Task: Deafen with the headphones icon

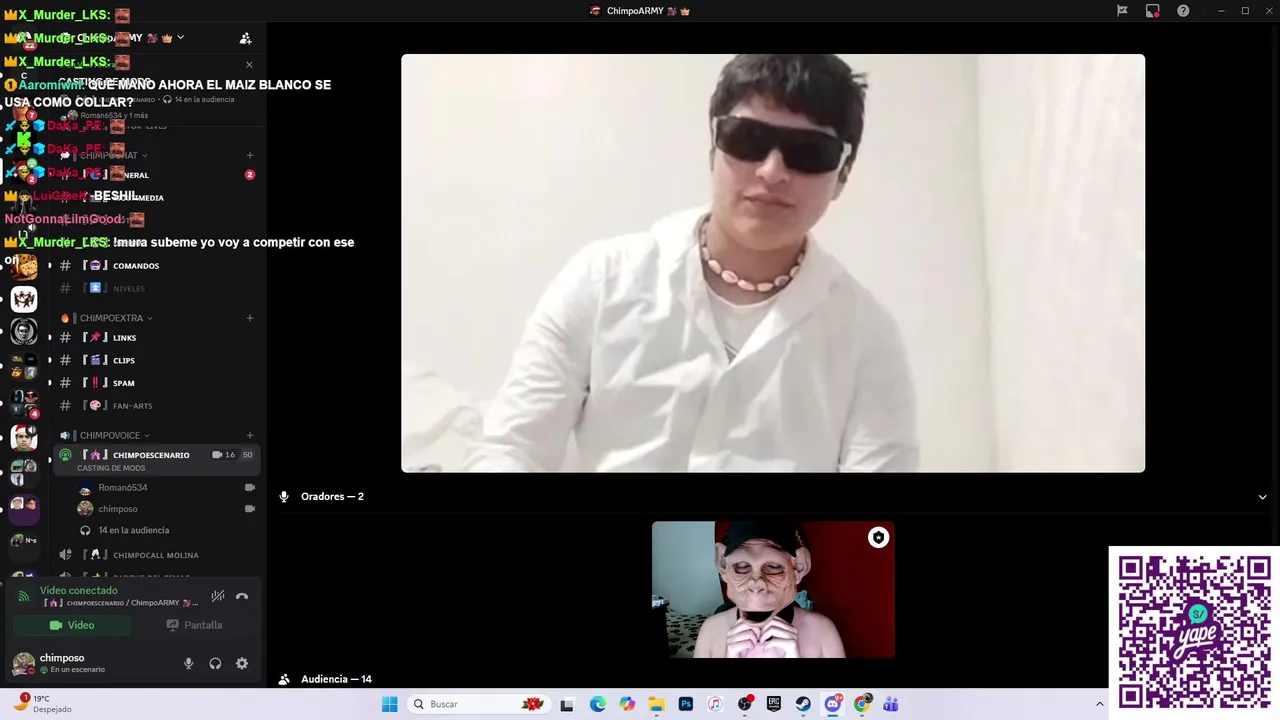Action: point(215,664)
